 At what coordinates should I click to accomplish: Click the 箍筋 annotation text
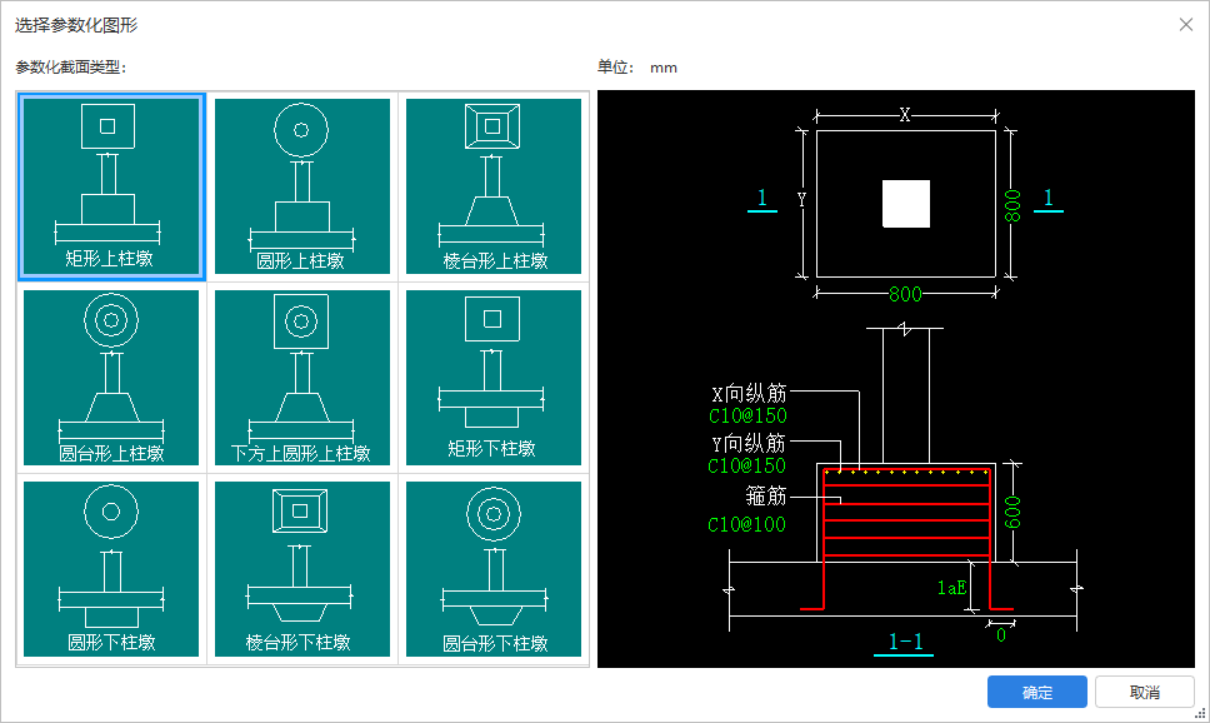(x=766, y=494)
